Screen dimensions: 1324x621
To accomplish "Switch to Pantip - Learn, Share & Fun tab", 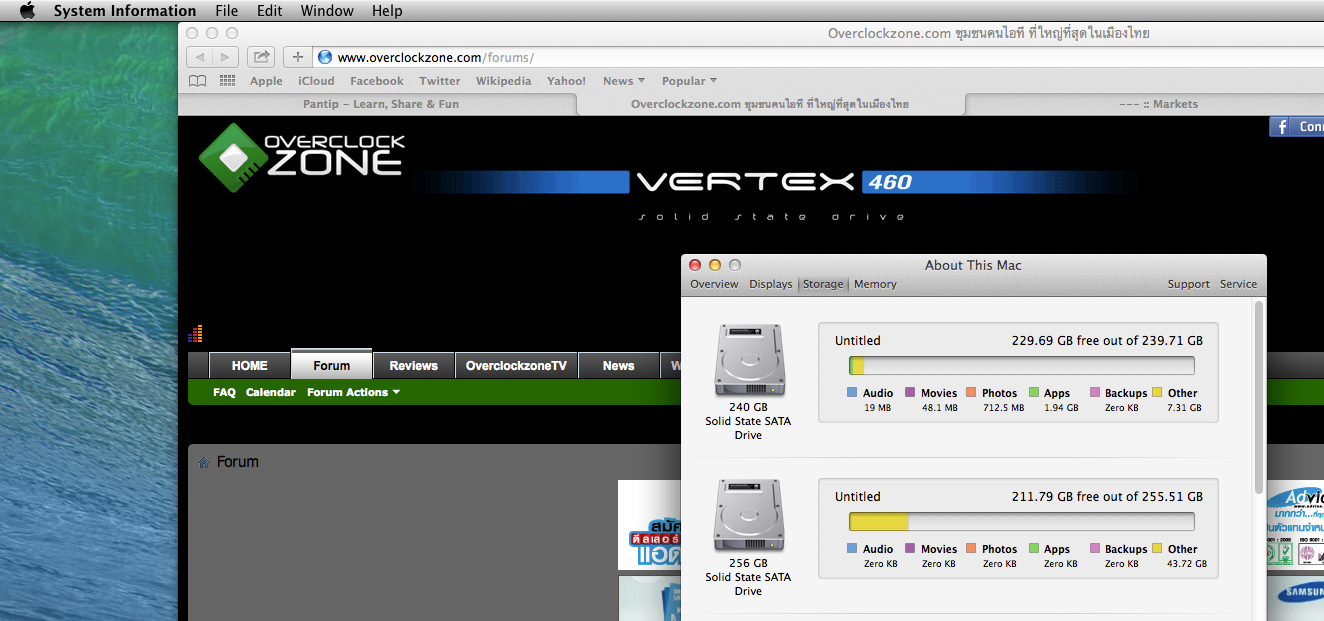I will [x=380, y=104].
